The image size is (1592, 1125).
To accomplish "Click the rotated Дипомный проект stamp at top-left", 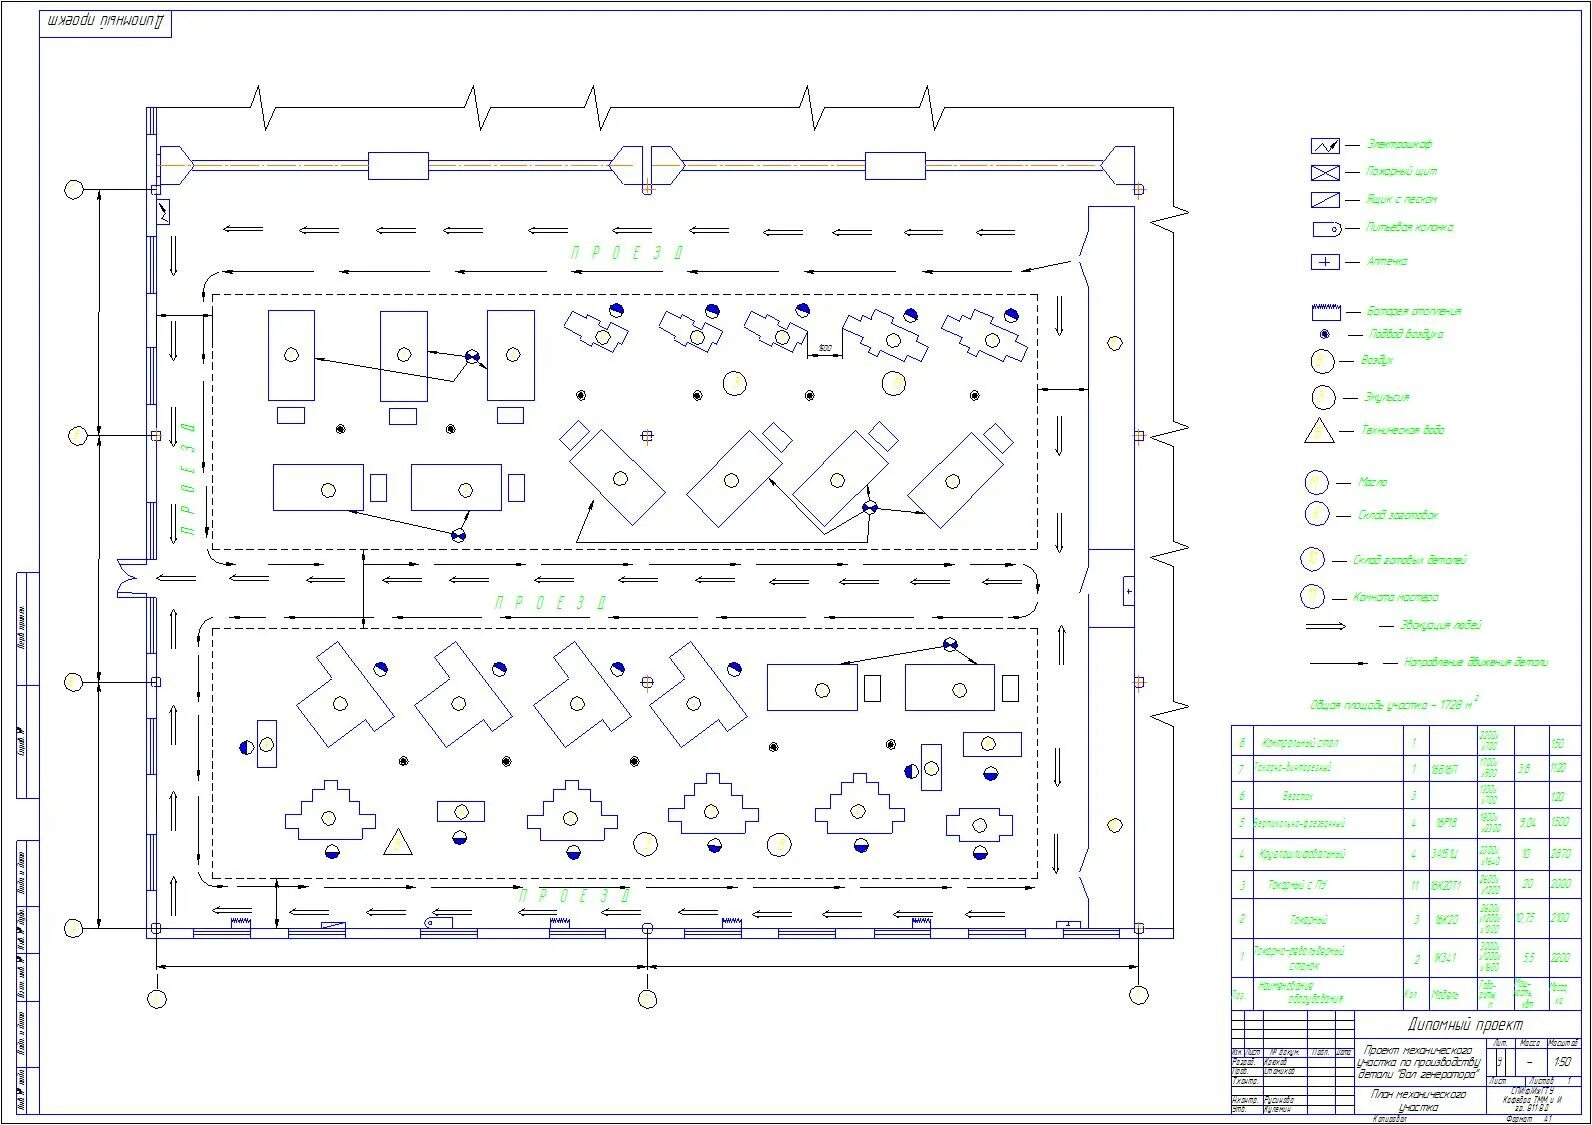I will point(106,22).
